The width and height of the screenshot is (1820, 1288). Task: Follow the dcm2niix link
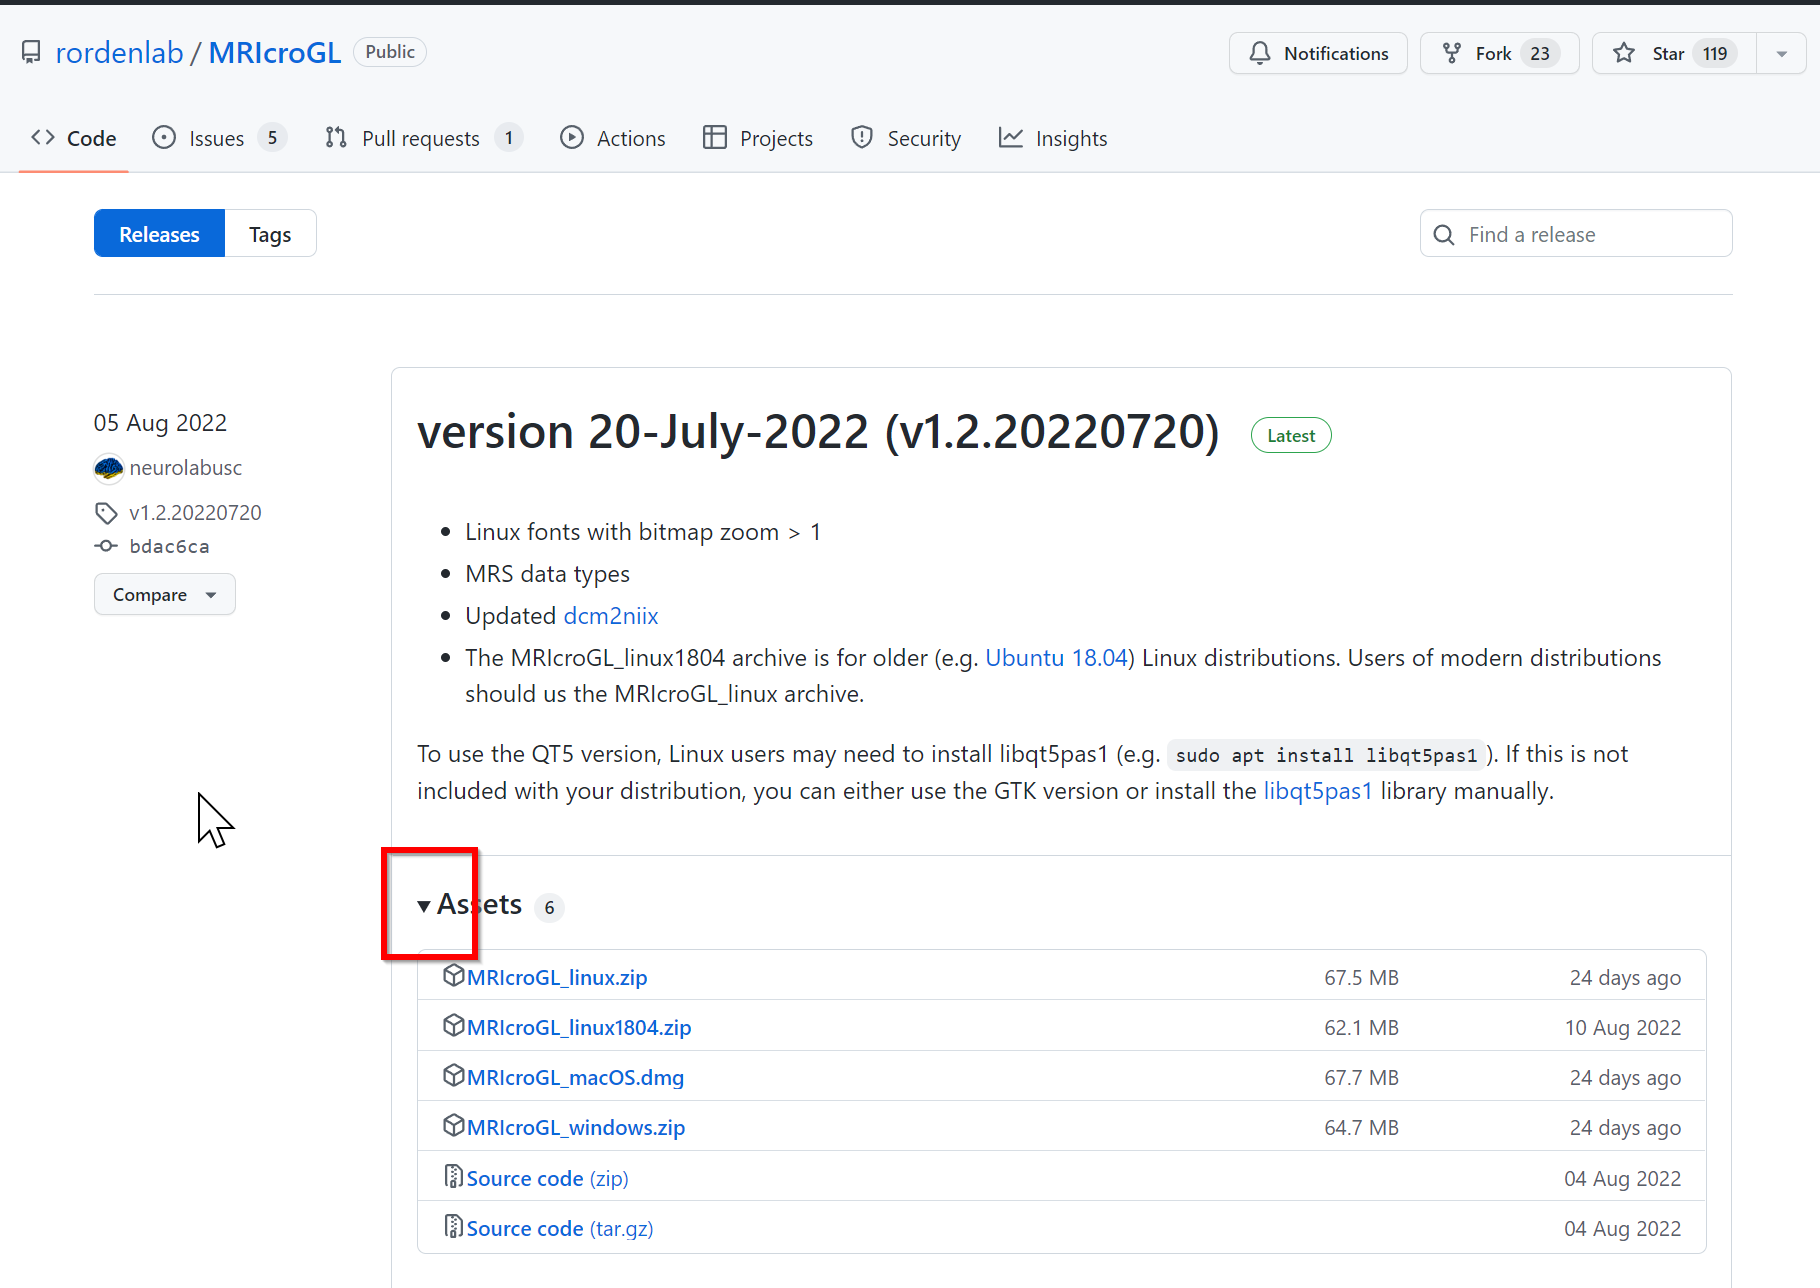[611, 616]
